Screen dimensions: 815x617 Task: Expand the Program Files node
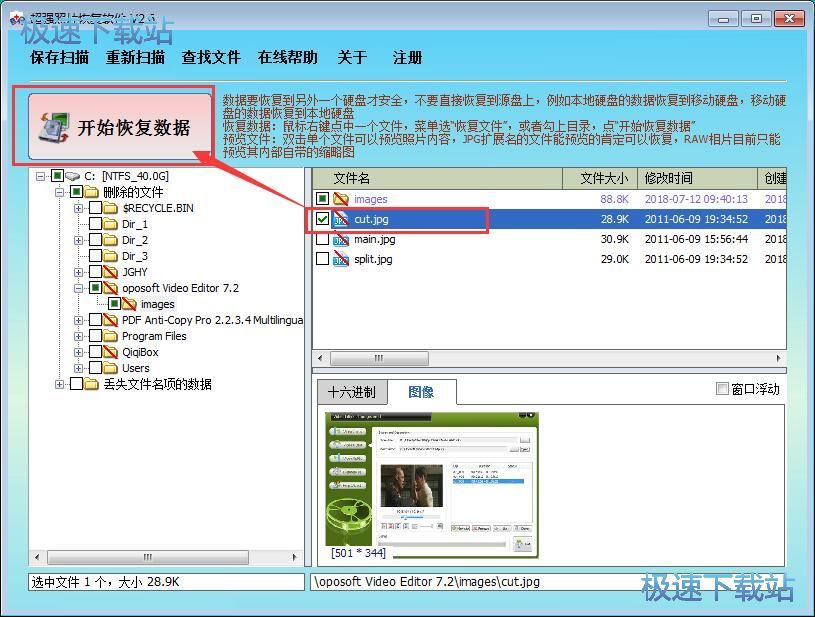(78, 336)
